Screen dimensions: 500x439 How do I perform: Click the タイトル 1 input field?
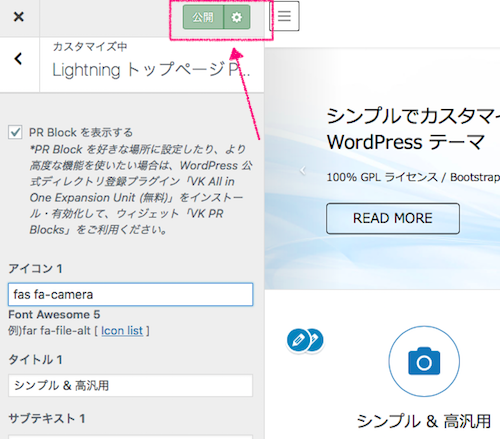[131, 385]
